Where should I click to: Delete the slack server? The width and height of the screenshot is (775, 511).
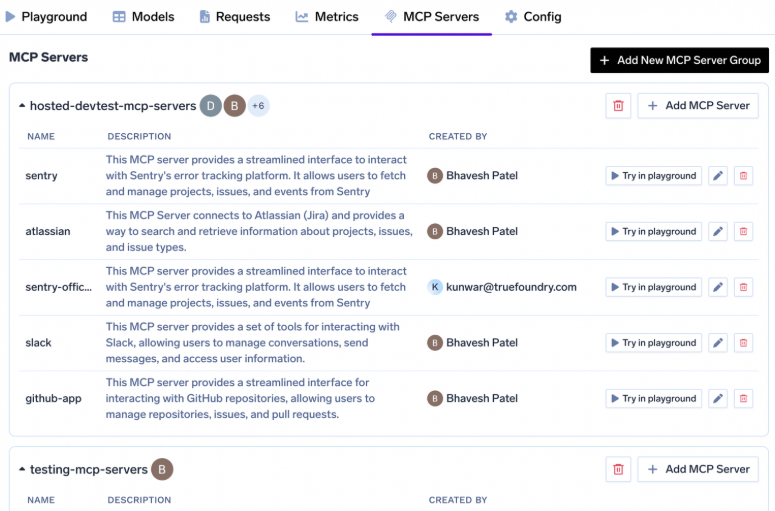tap(743, 343)
